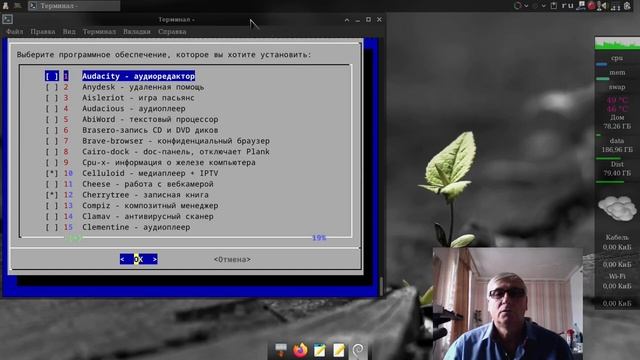Viewport: 640px width, 360px height.
Task: Expand the arrow next to the circular tray icon
Action: coord(526,6)
